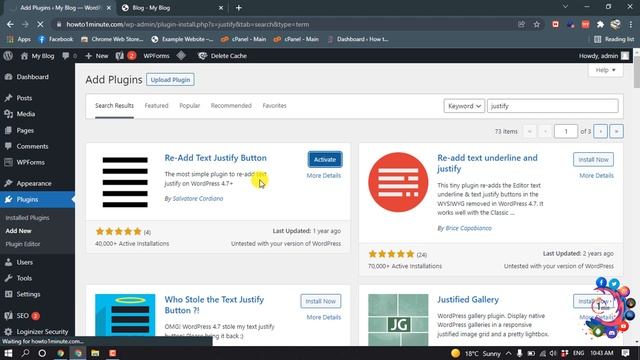
Task: Open the Keyword search type dropdown
Action: tap(464, 106)
